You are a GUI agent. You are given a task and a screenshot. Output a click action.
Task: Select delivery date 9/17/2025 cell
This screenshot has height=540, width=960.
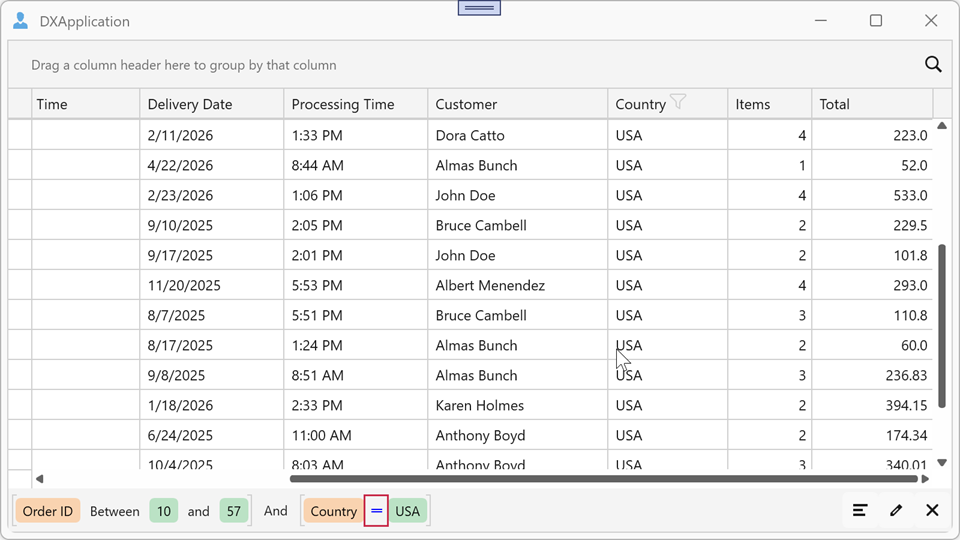pyautogui.click(x=212, y=255)
